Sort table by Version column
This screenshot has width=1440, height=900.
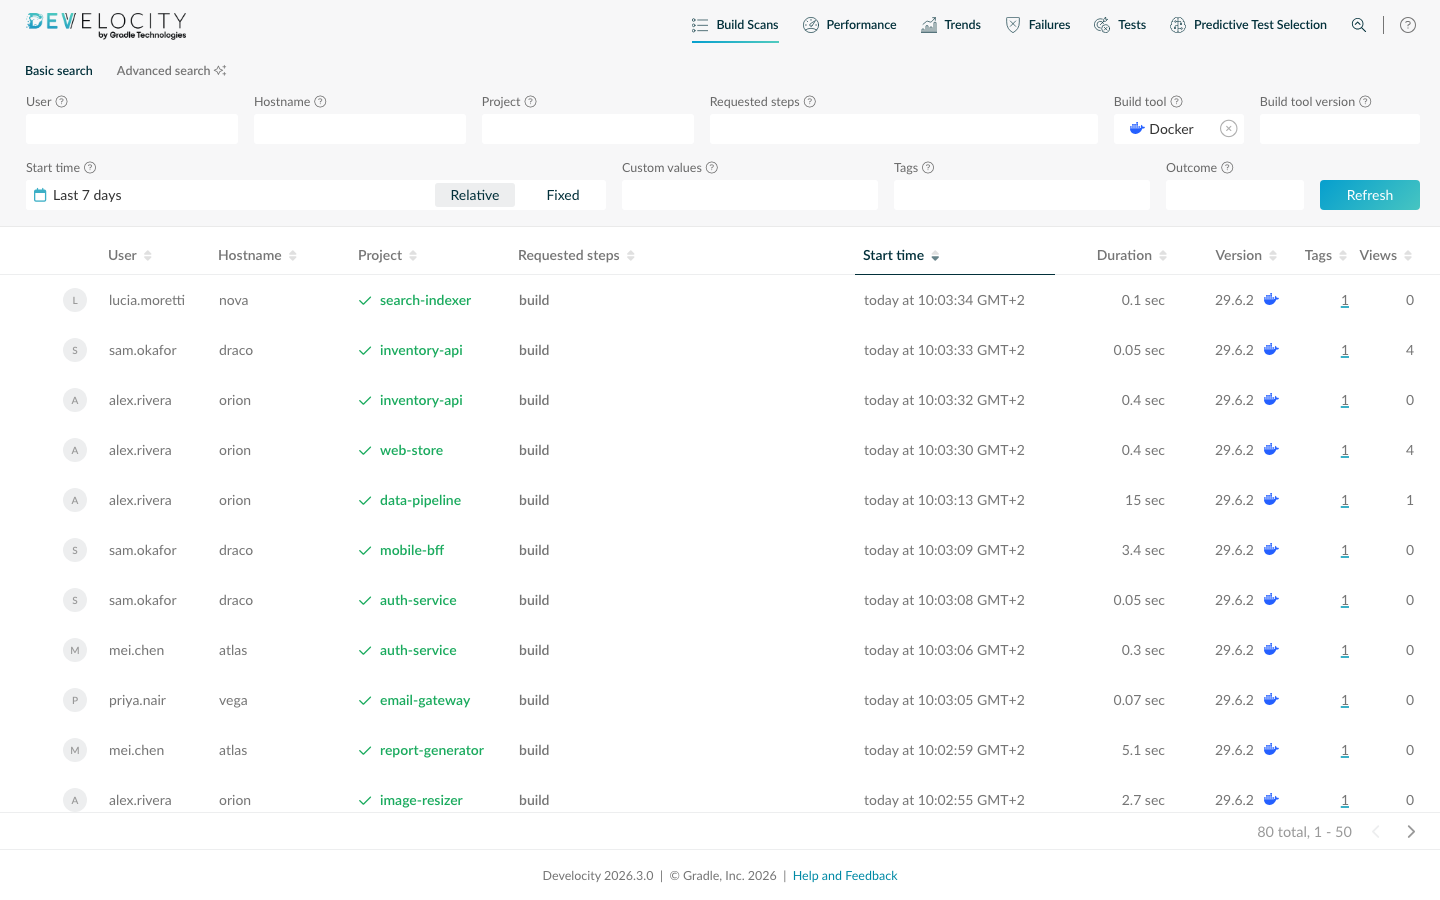[x=1246, y=255]
